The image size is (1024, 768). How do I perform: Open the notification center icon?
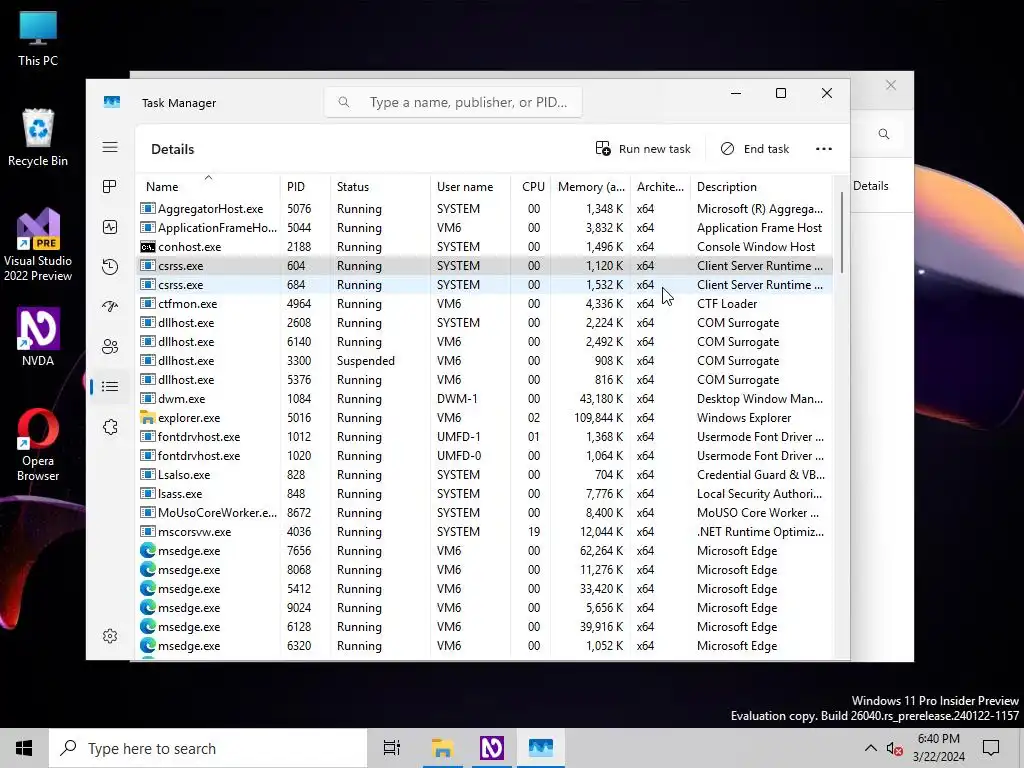(x=991, y=748)
